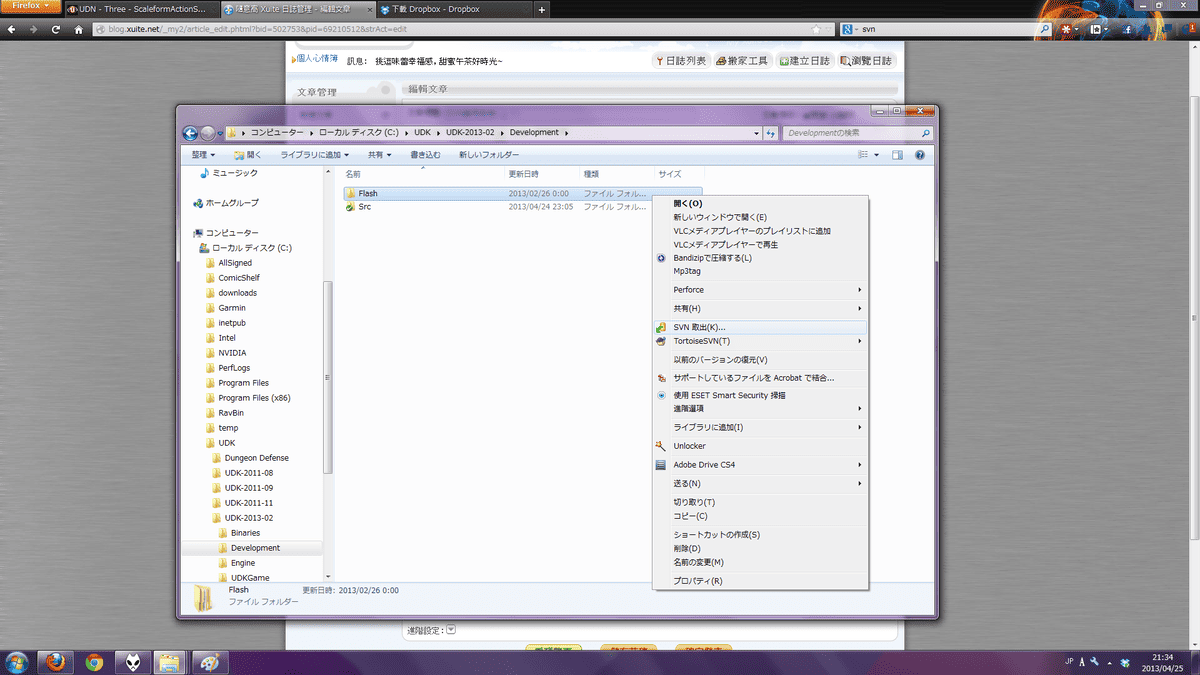Select Dungeon Defense in folder tree
1200x675 pixels.
click(x=257, y=458)
